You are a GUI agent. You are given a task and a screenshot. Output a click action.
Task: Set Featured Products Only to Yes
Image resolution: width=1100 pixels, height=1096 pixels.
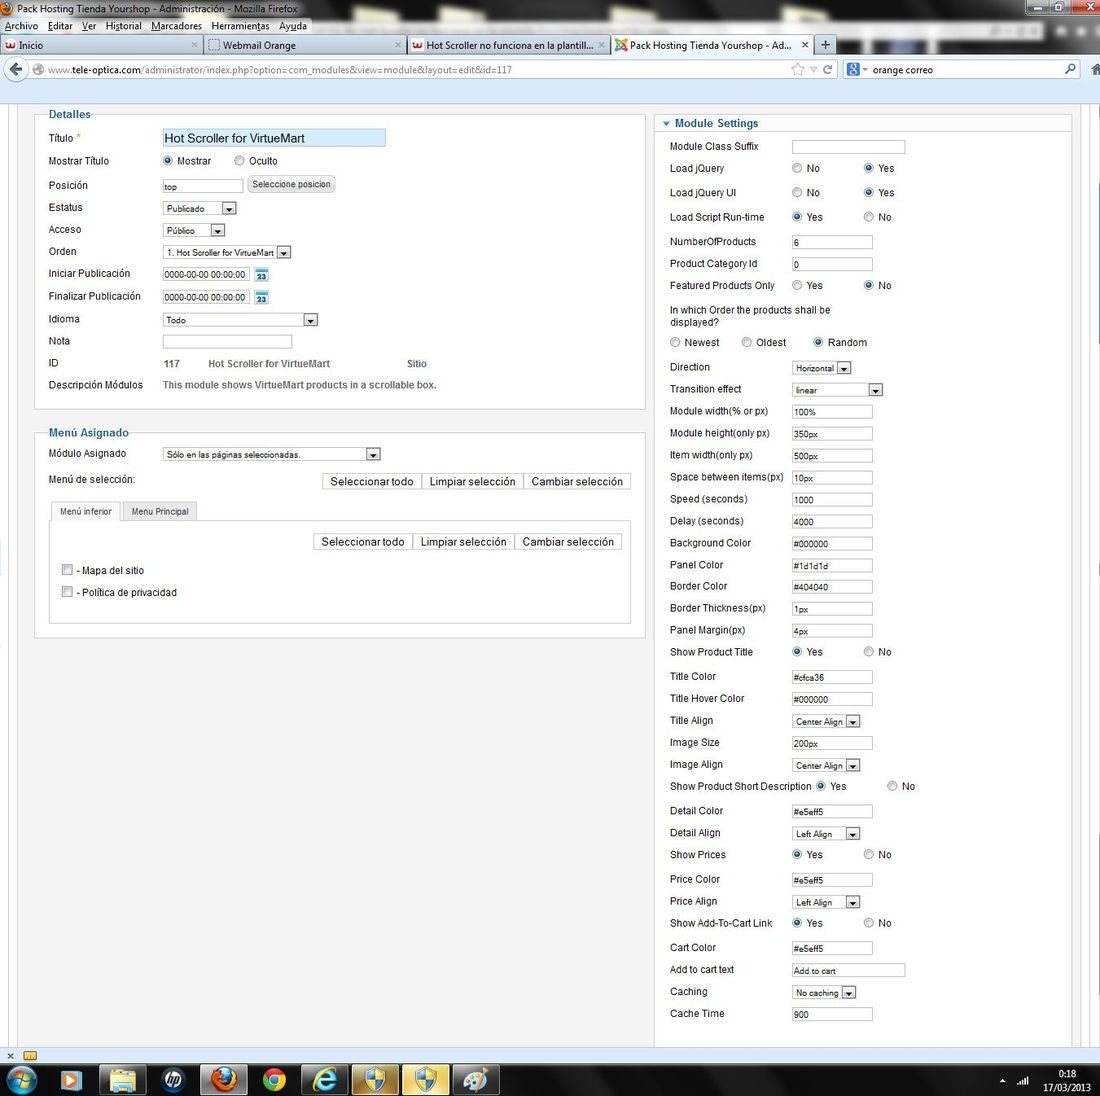[797, 286]
